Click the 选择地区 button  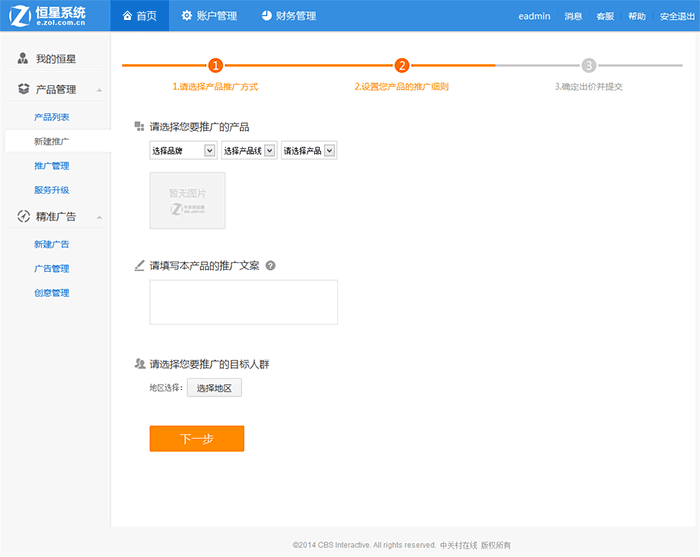point(214,388)
